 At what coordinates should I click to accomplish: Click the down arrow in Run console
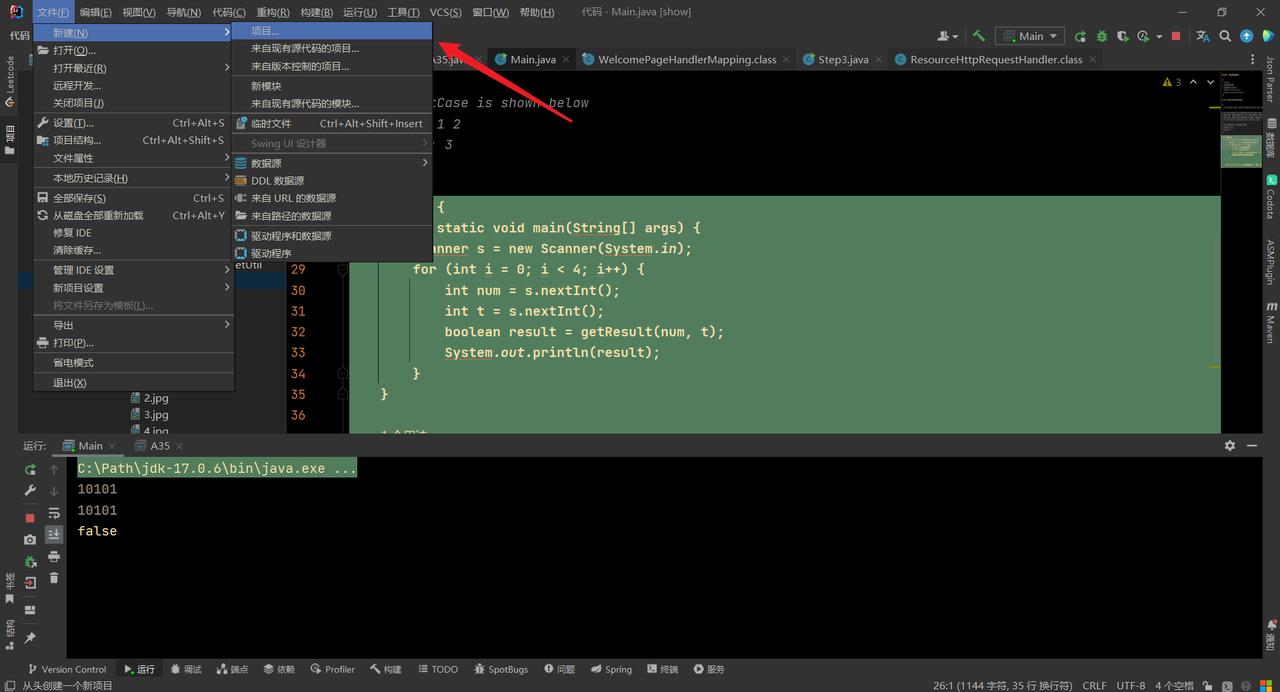coord(54,490)
